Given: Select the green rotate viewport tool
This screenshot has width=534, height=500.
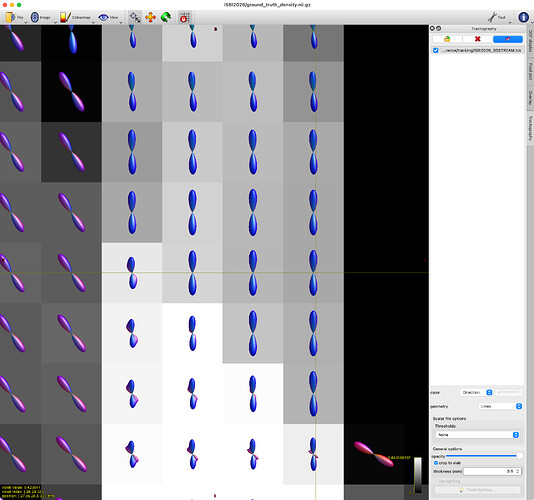Looking at the screenshot, I should tap(166, 17).
